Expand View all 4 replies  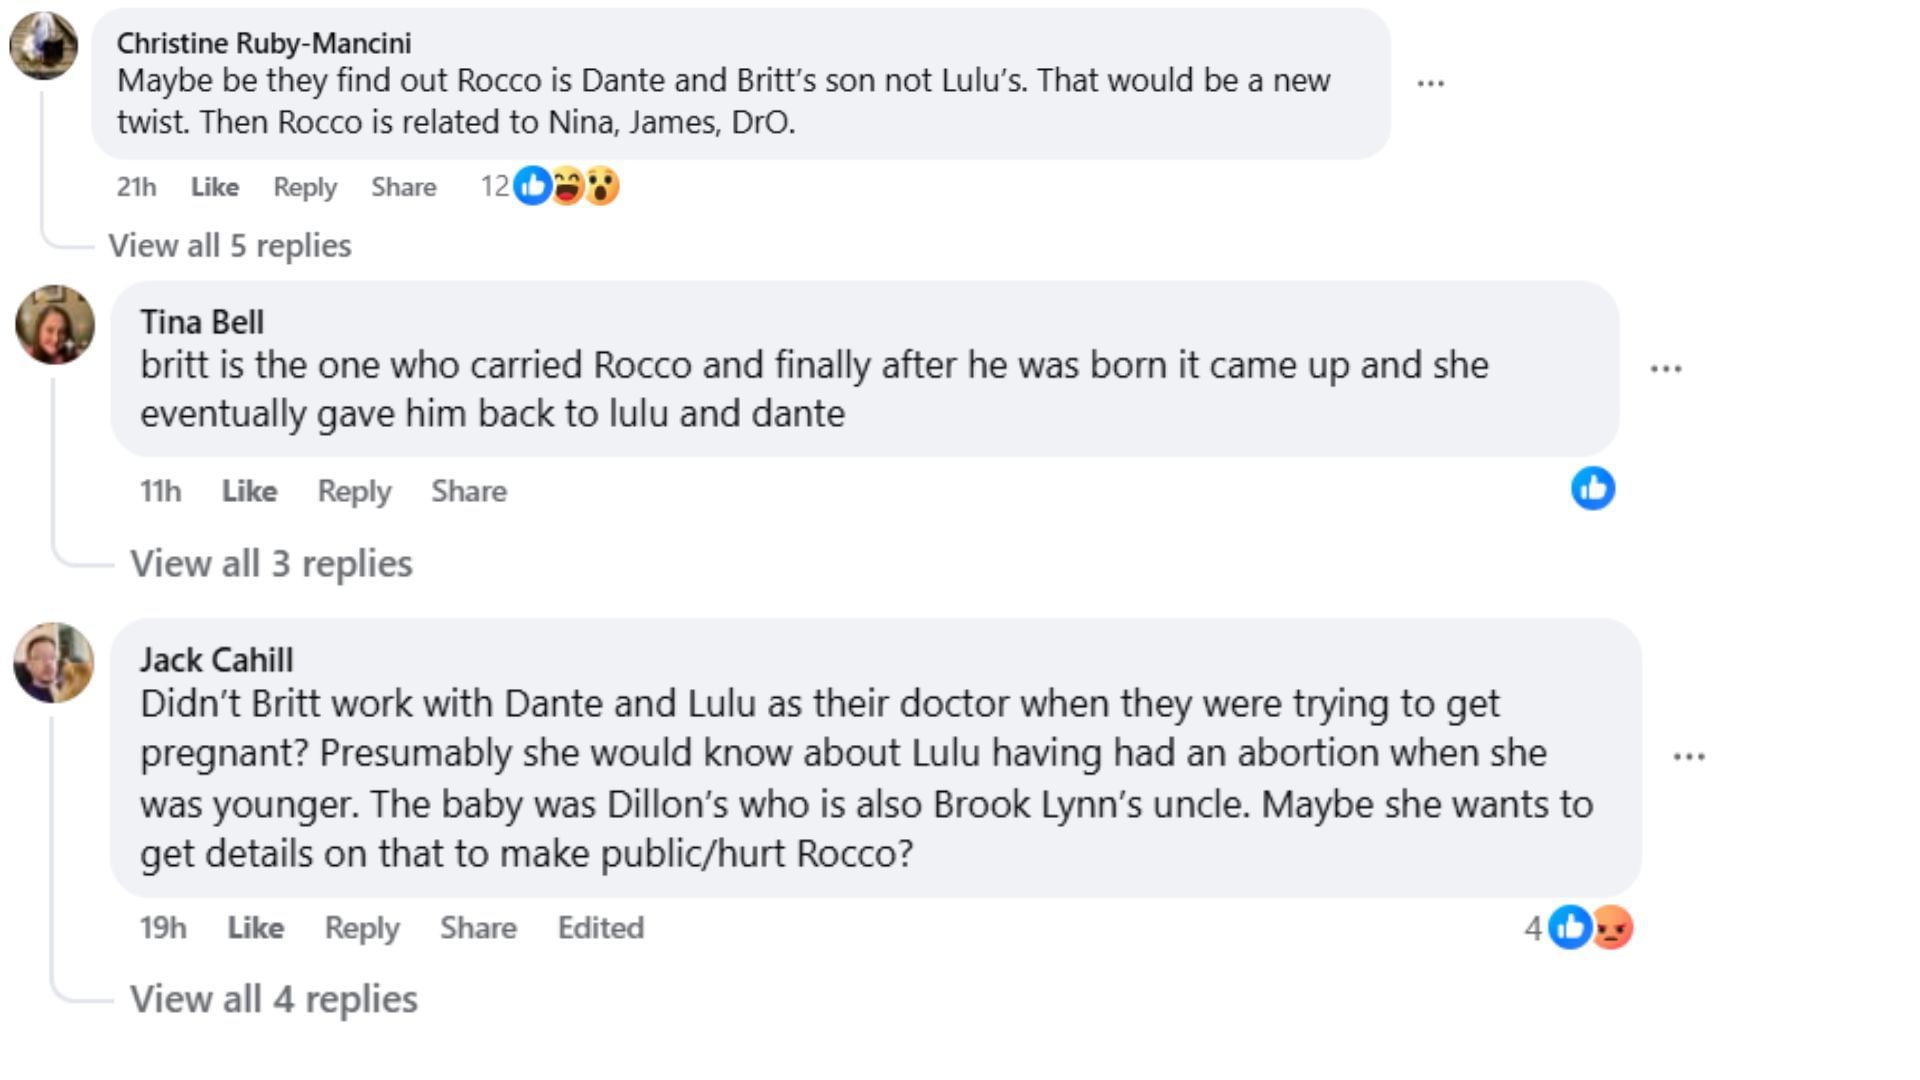(273, 999)
